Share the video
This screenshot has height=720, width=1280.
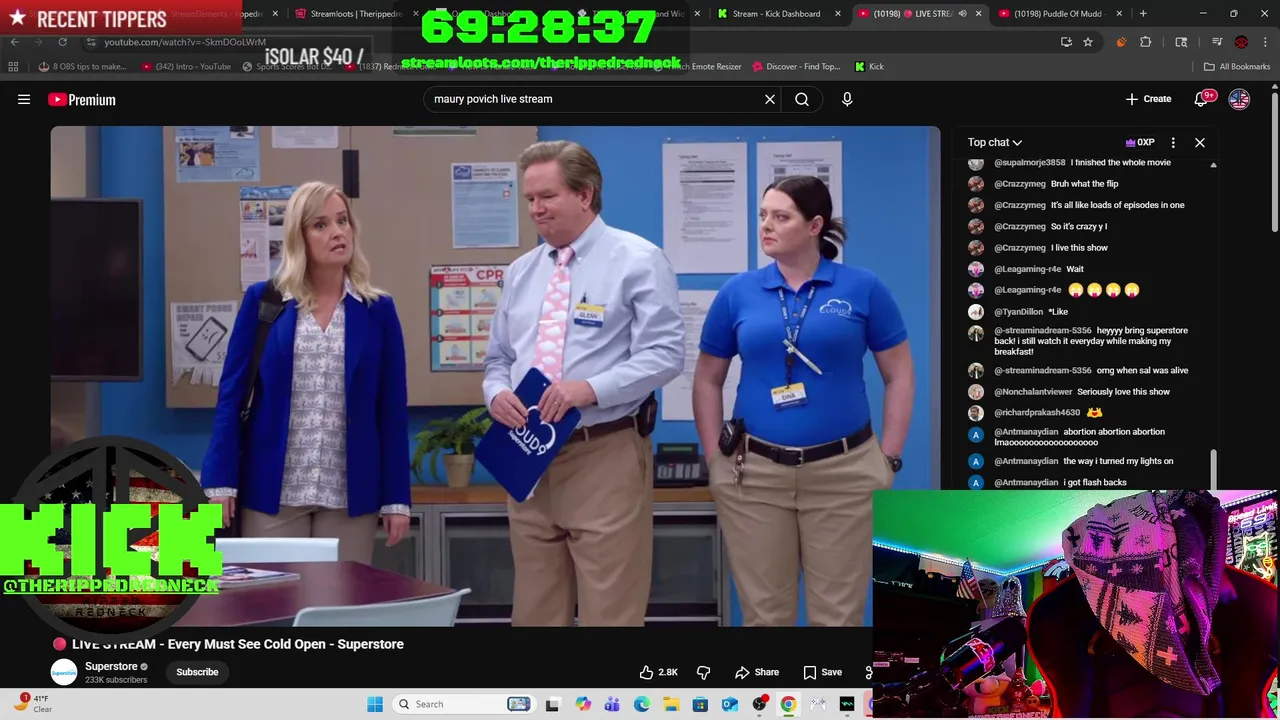[757, 672]
